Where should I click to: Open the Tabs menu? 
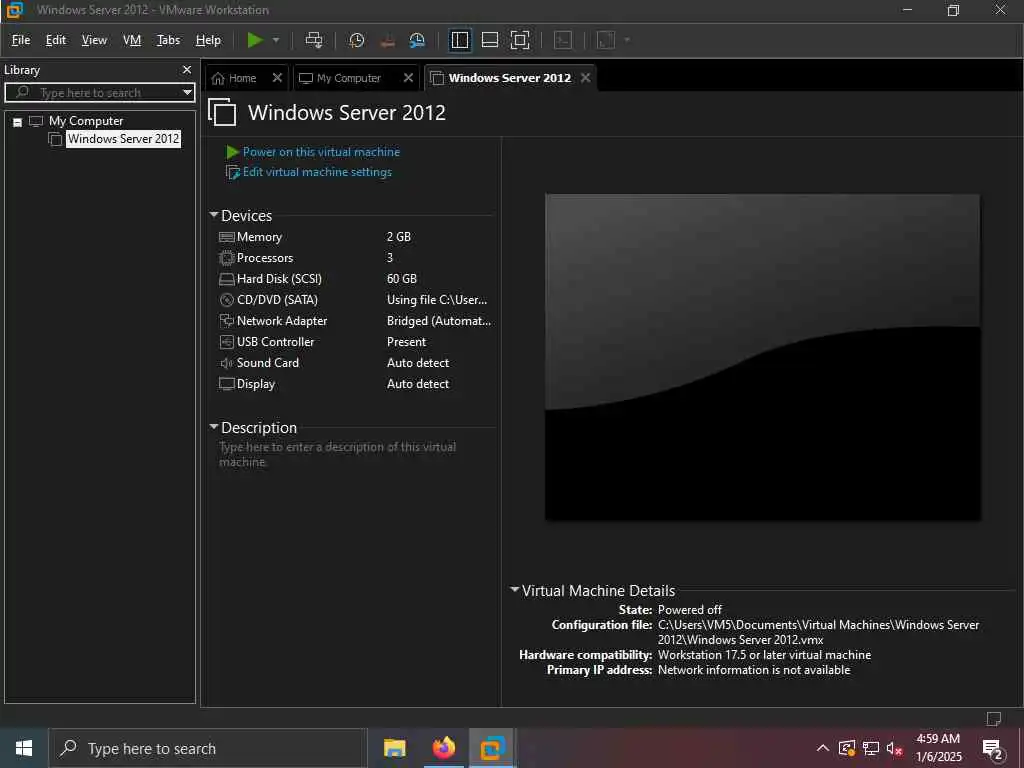(168, 40)
